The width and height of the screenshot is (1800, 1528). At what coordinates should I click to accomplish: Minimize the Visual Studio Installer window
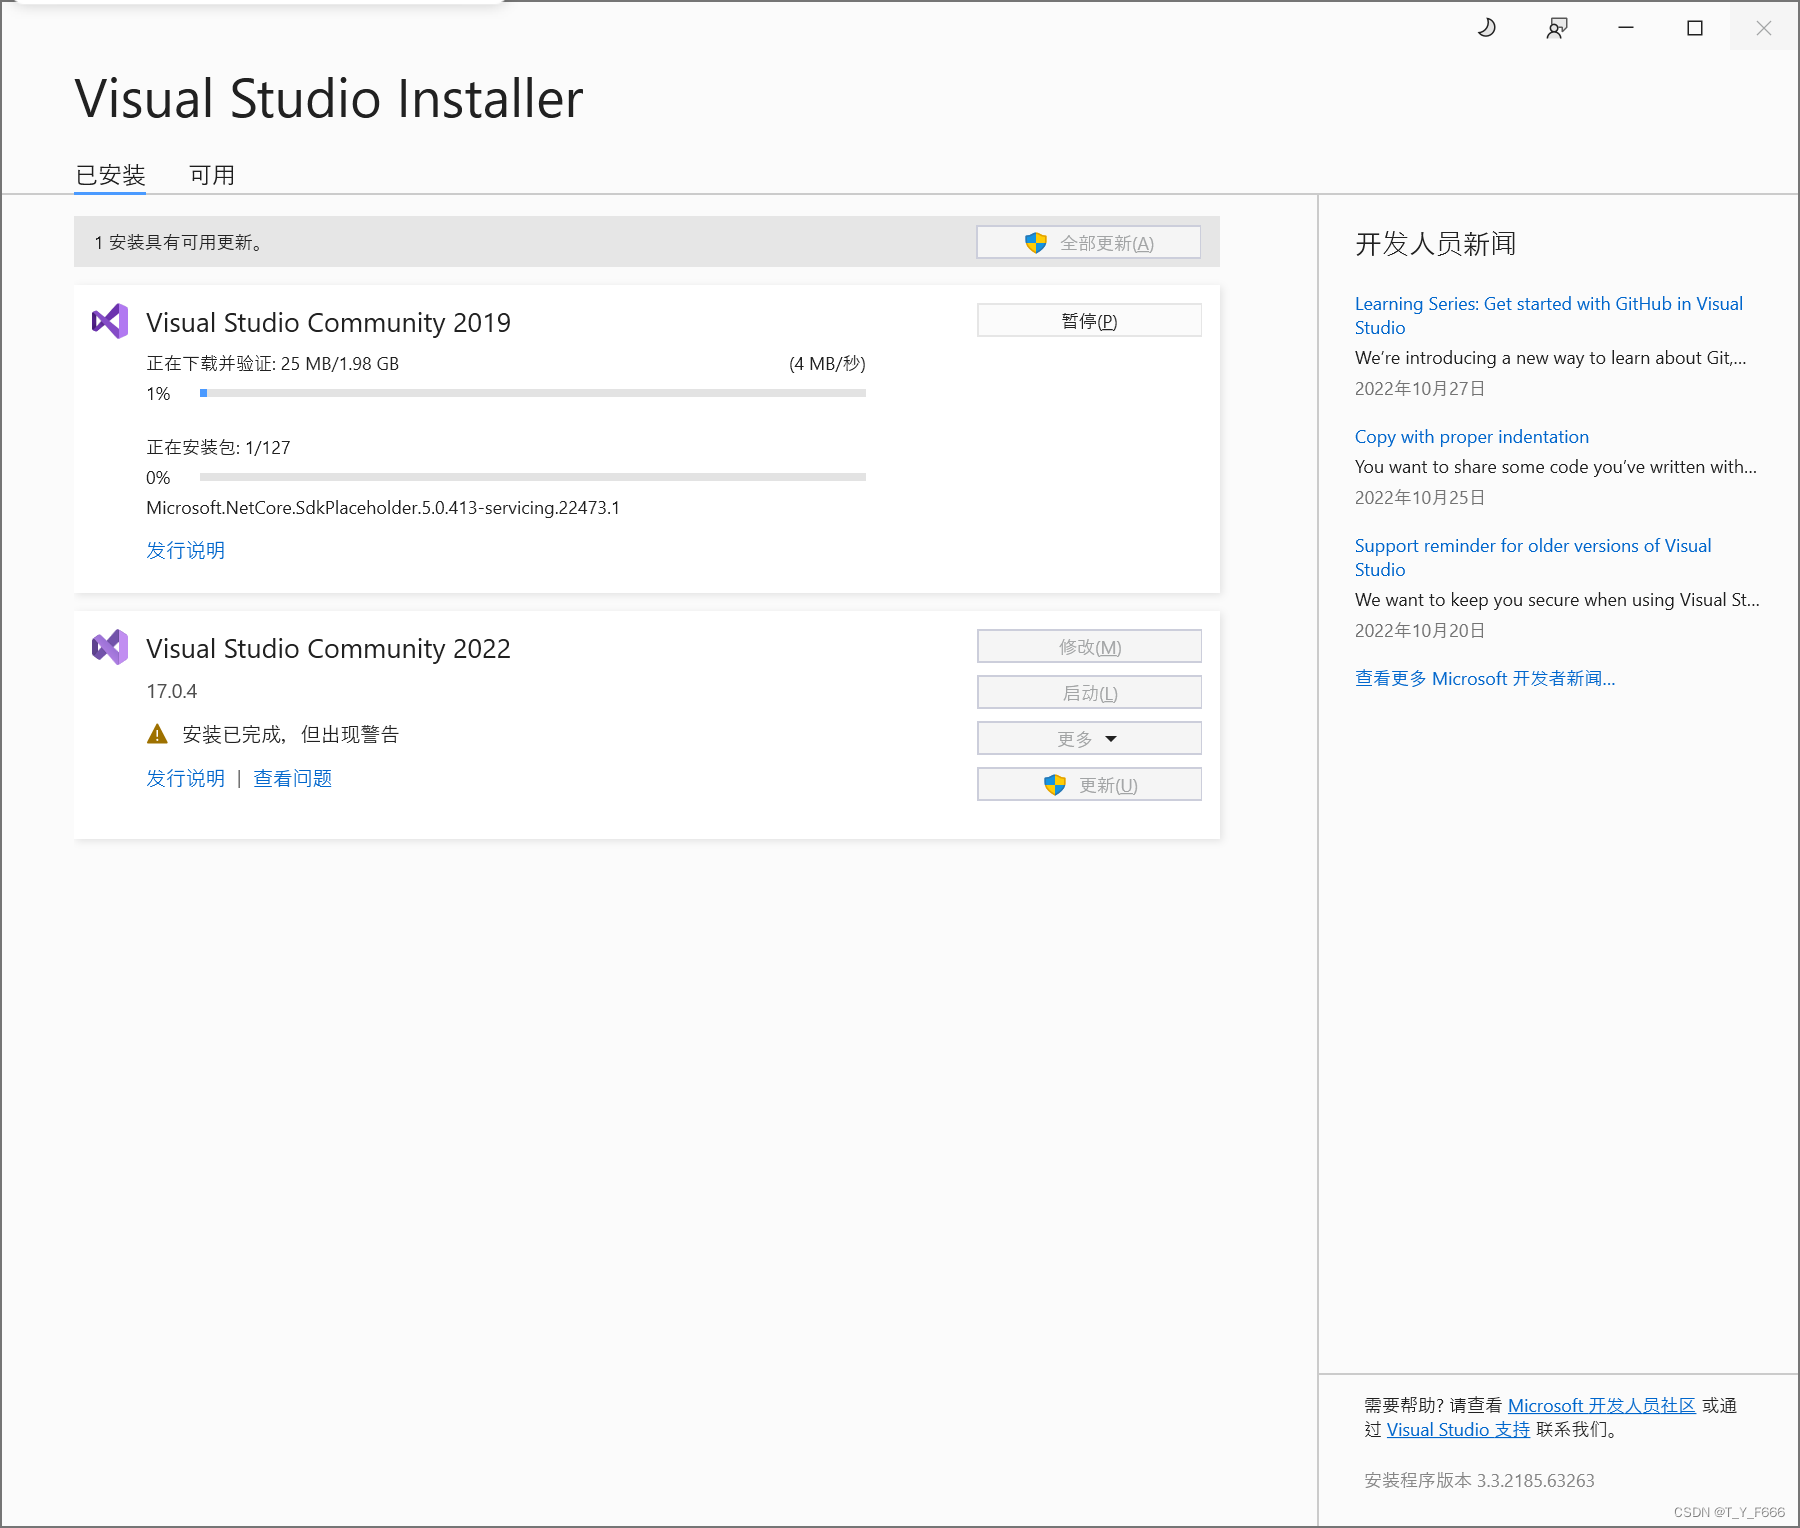click(1626, 28)
